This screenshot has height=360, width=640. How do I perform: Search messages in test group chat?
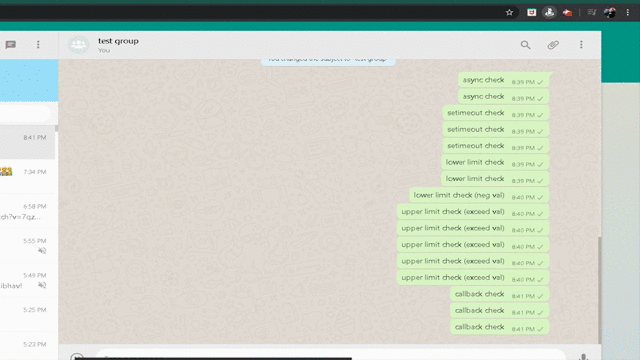tap(525, 44)
